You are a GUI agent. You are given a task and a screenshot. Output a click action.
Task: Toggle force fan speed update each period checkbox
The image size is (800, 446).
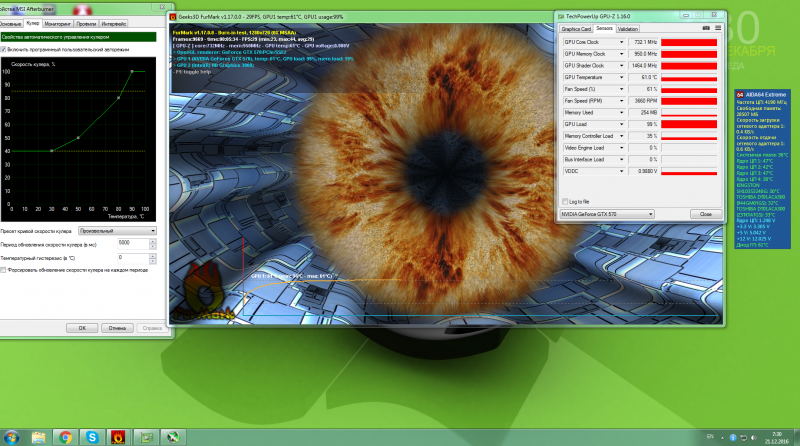(3, 270)
